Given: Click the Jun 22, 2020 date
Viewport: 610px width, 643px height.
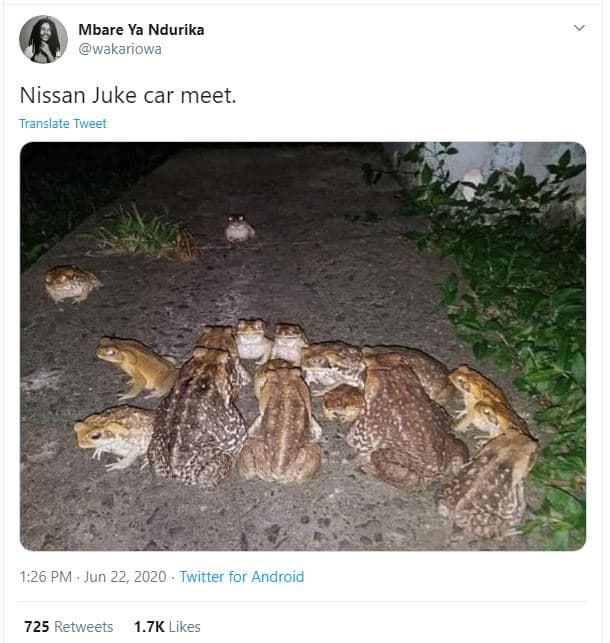Looking at the screenshot, I should [129, 577].
